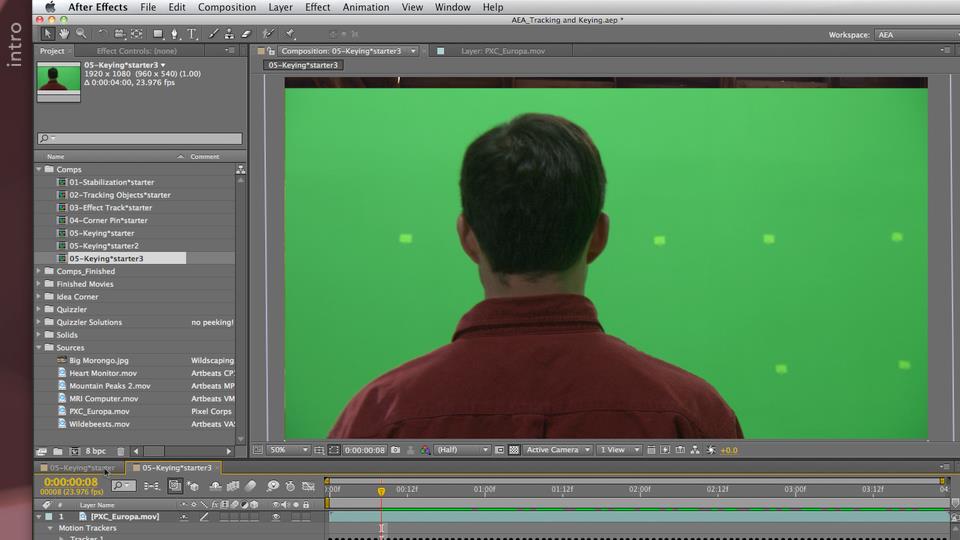Select the Rectangle shape tool
960x540 pixels.
158,34
